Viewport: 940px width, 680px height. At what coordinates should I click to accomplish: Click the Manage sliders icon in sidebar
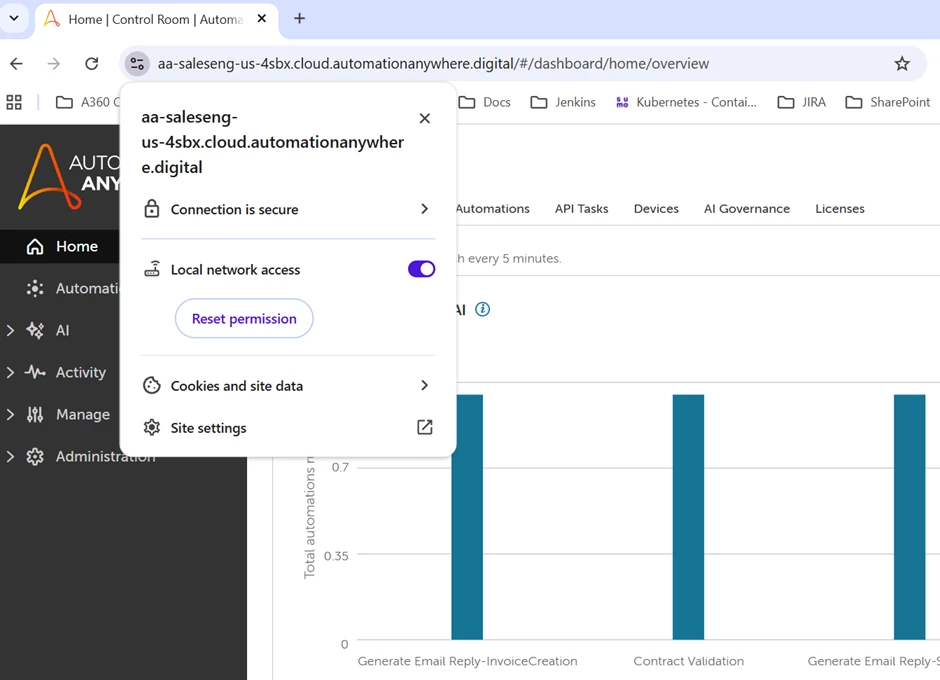pos(35,414)
